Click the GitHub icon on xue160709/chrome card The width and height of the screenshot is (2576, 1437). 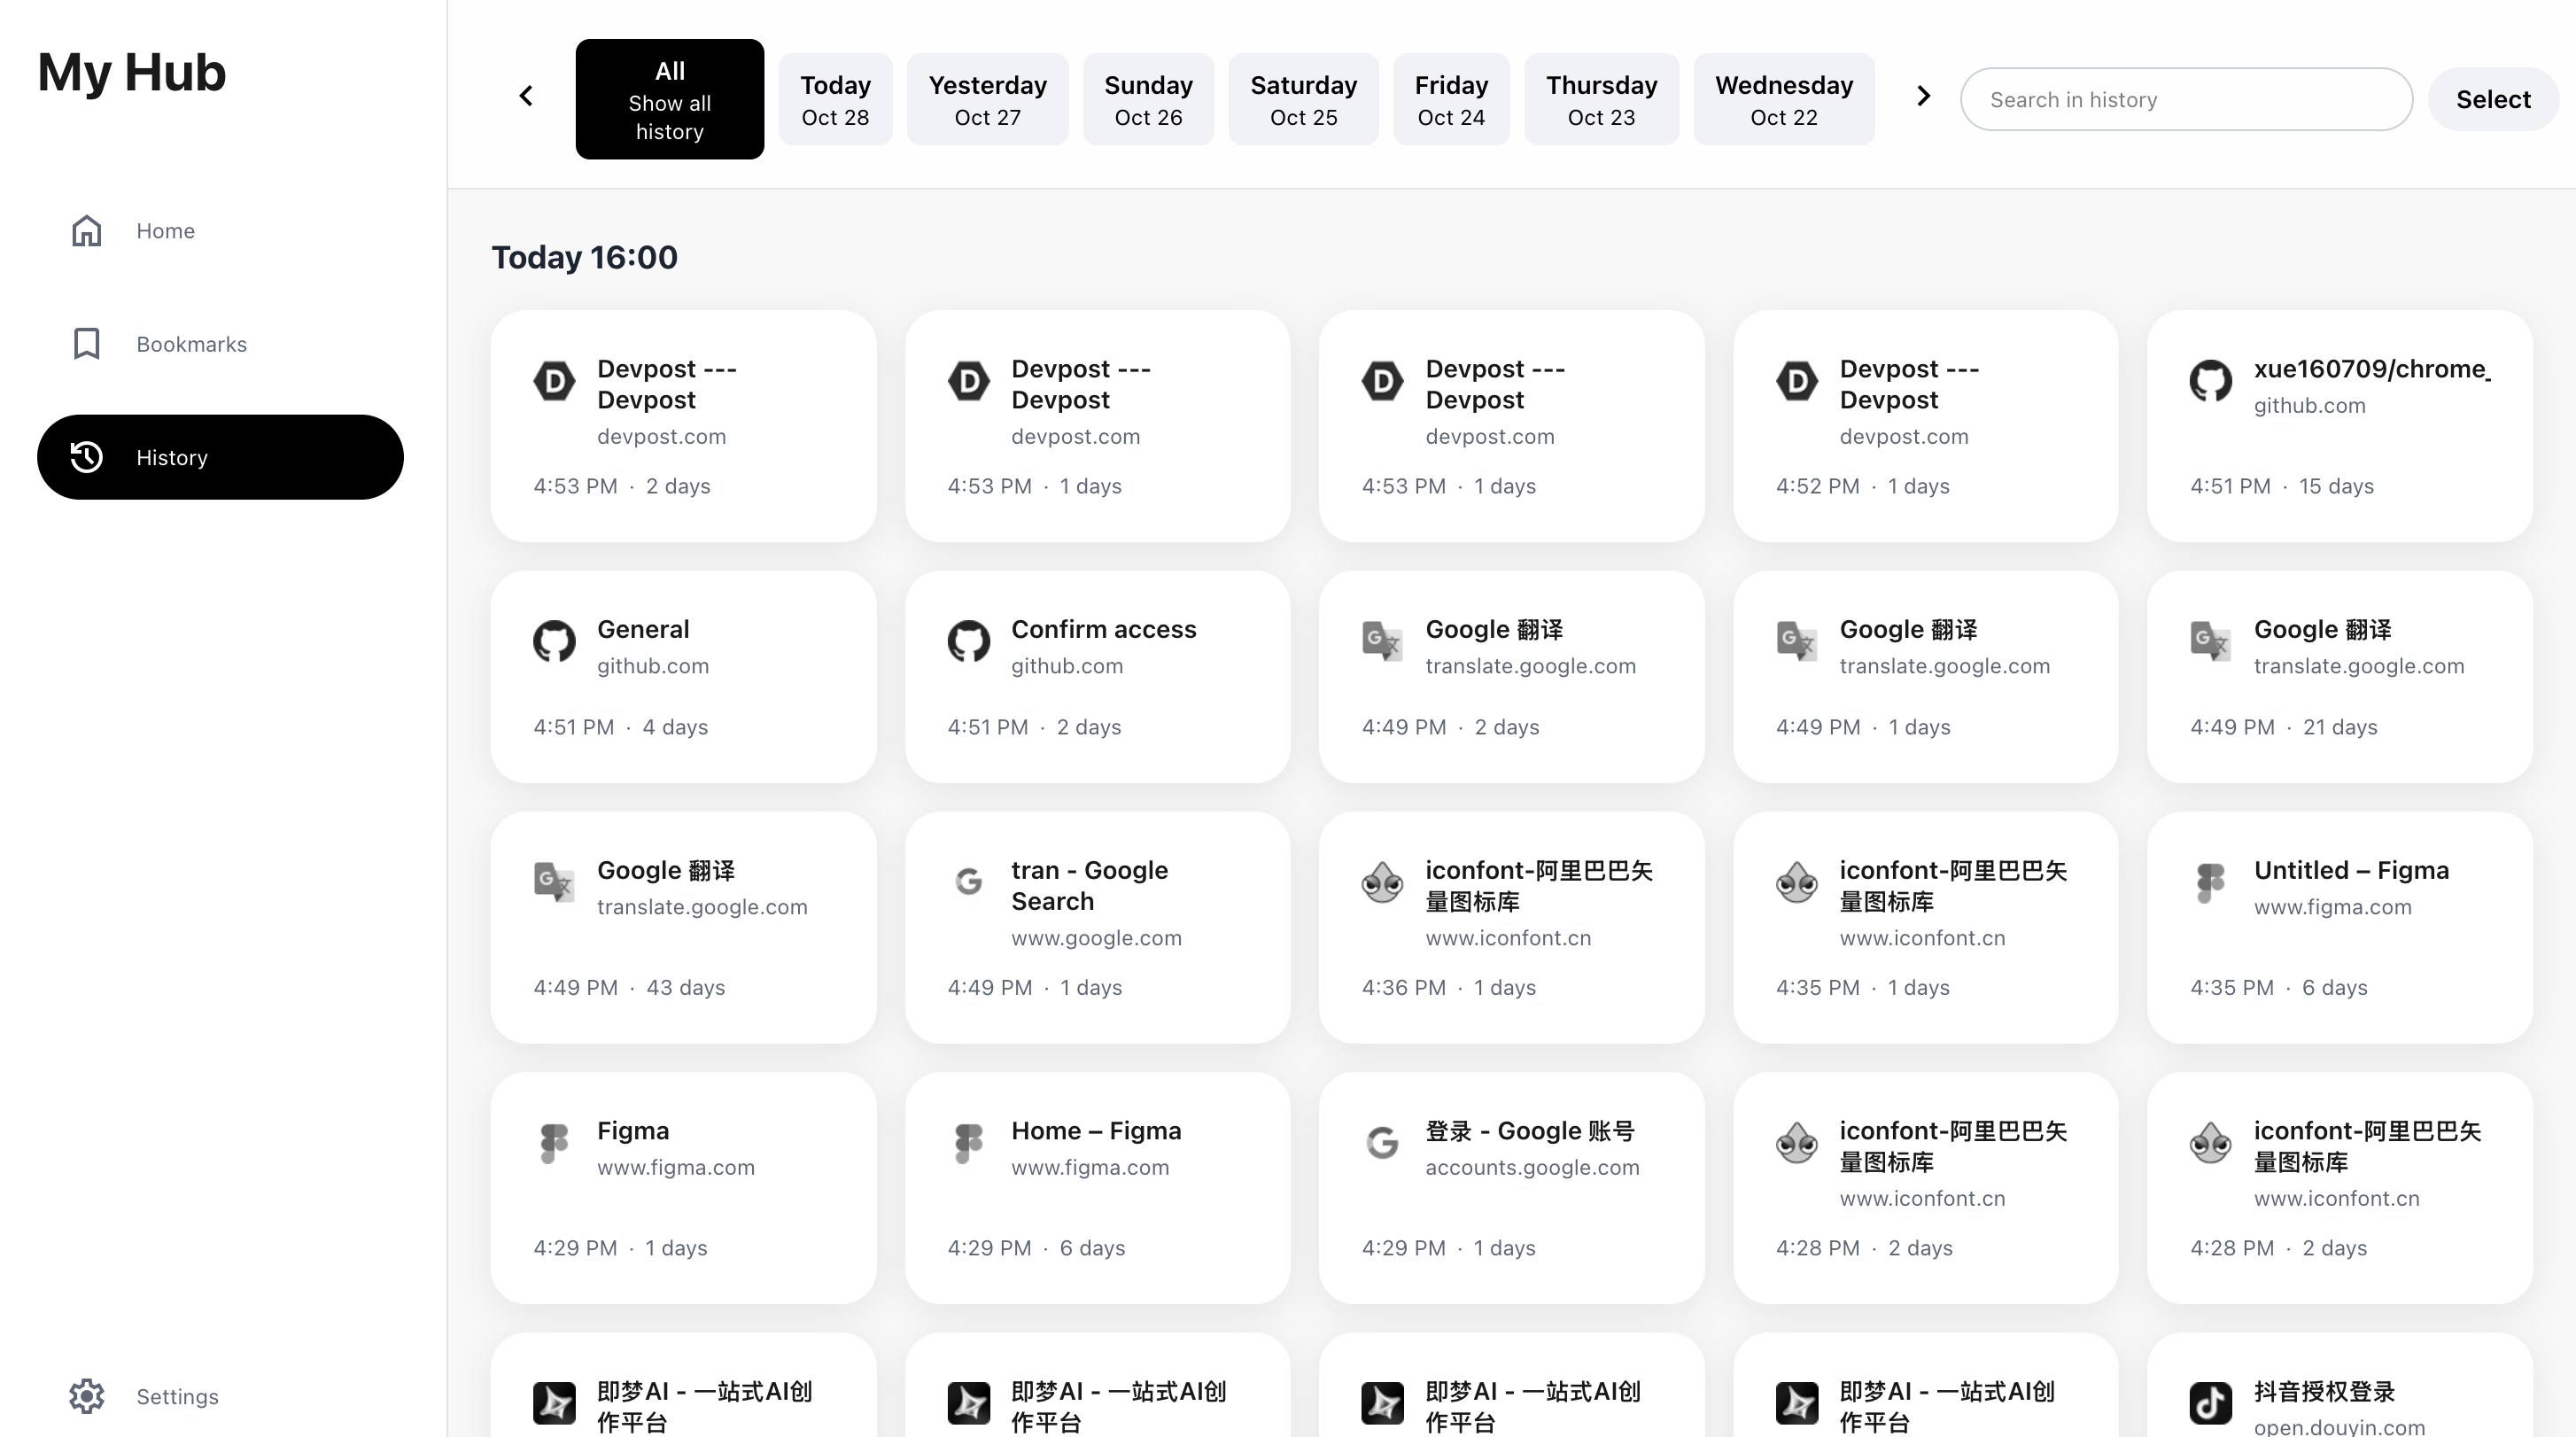[2210, 381]
